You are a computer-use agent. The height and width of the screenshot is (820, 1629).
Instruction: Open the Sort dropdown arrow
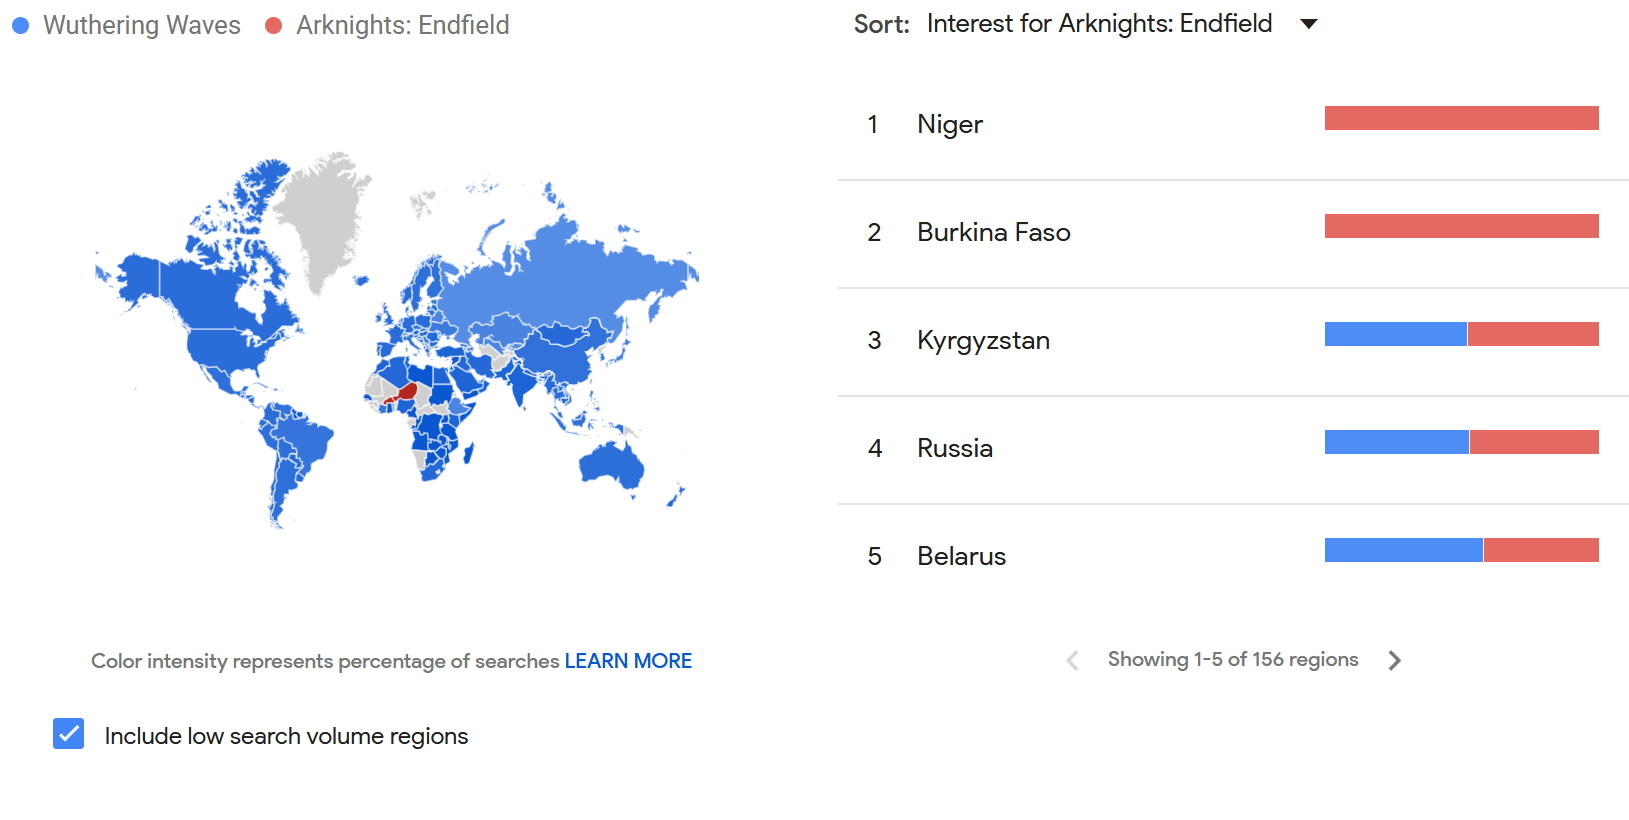[x=1308, y=24]
